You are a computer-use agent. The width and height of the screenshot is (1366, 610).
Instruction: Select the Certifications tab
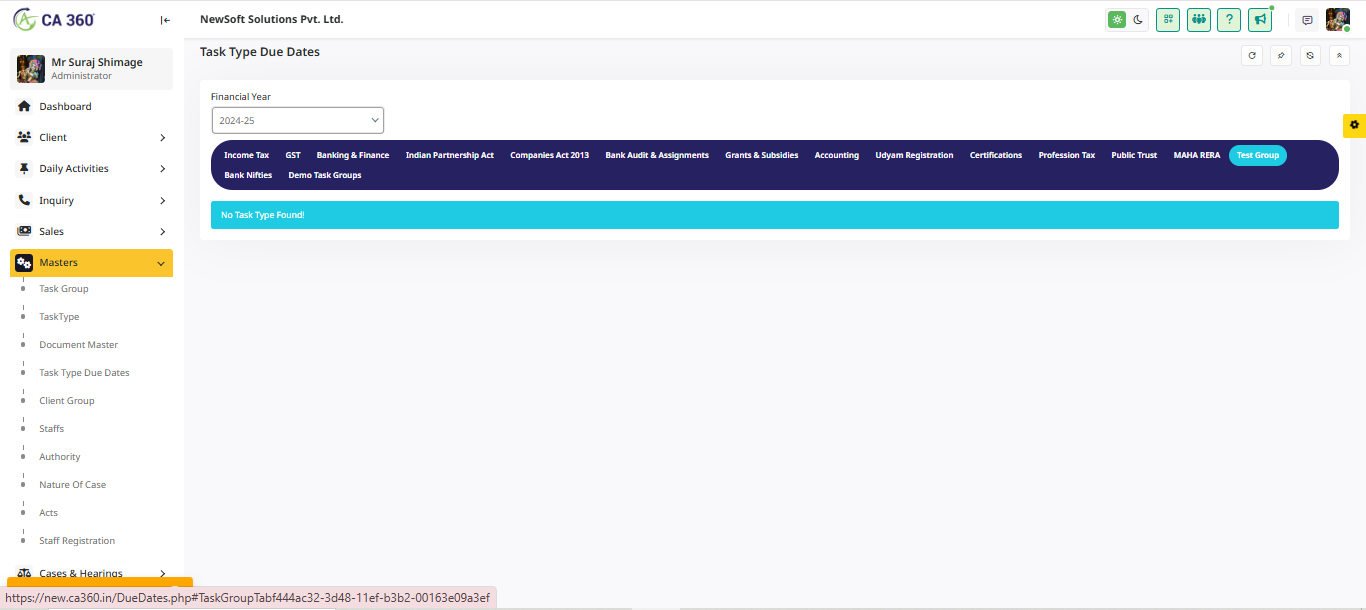click(996, 155)
